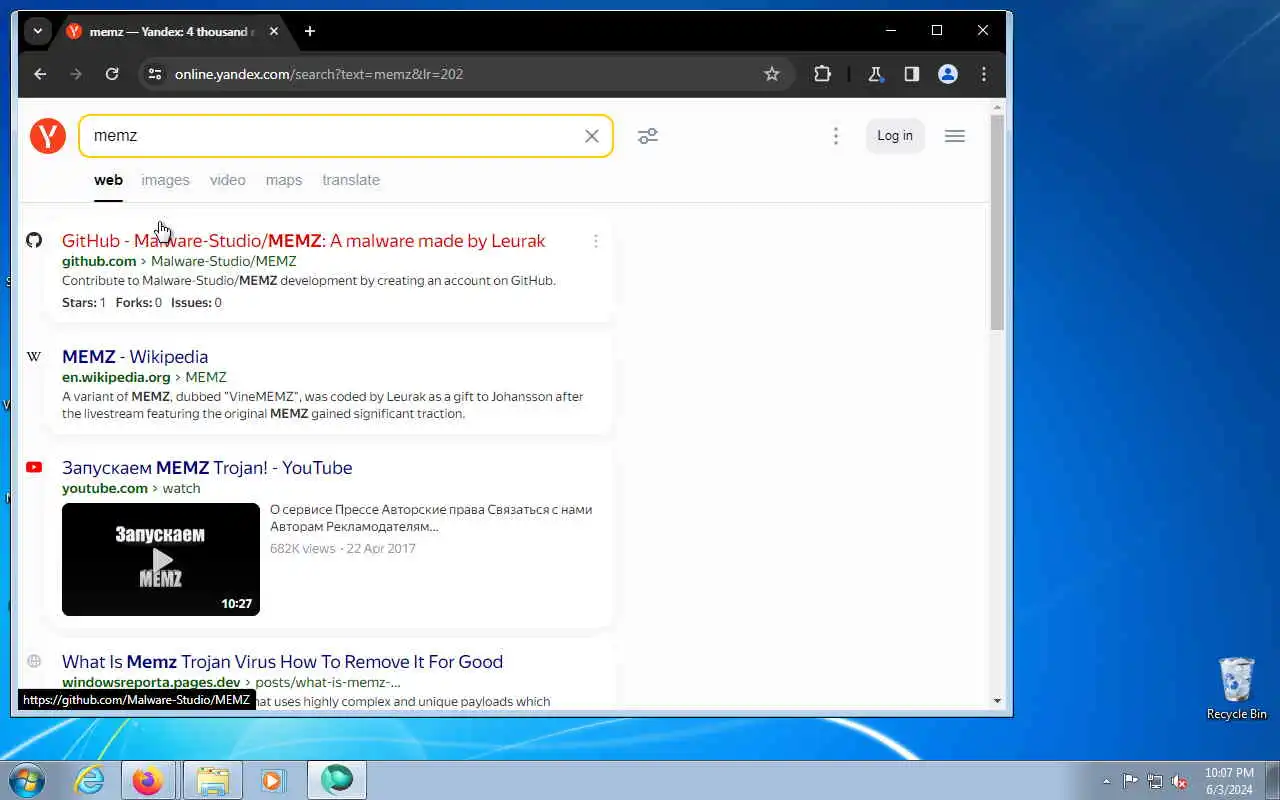
Task: Click the GitHub favicon beside first result
Action: click(34, 240)
